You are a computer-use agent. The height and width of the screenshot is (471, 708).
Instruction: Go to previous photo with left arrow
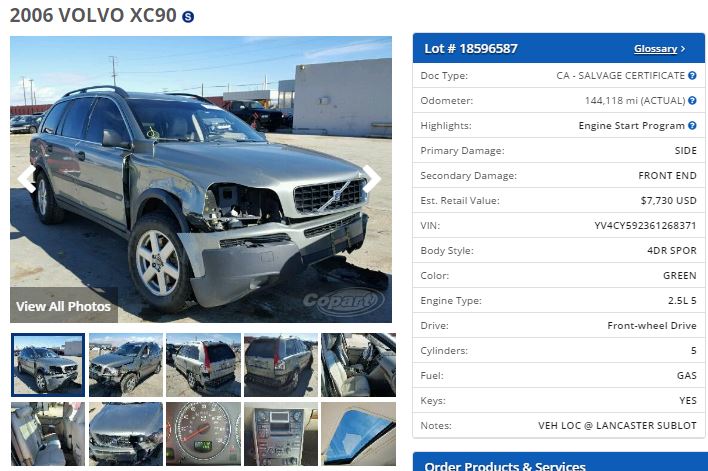coord(27,179)
